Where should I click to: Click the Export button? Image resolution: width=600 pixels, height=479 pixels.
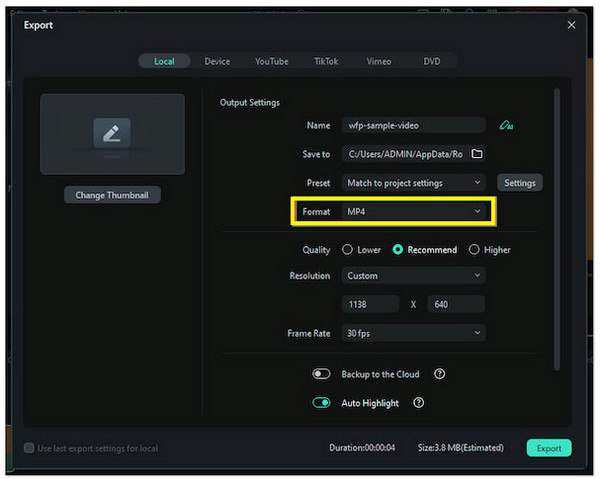coord(549,448)
